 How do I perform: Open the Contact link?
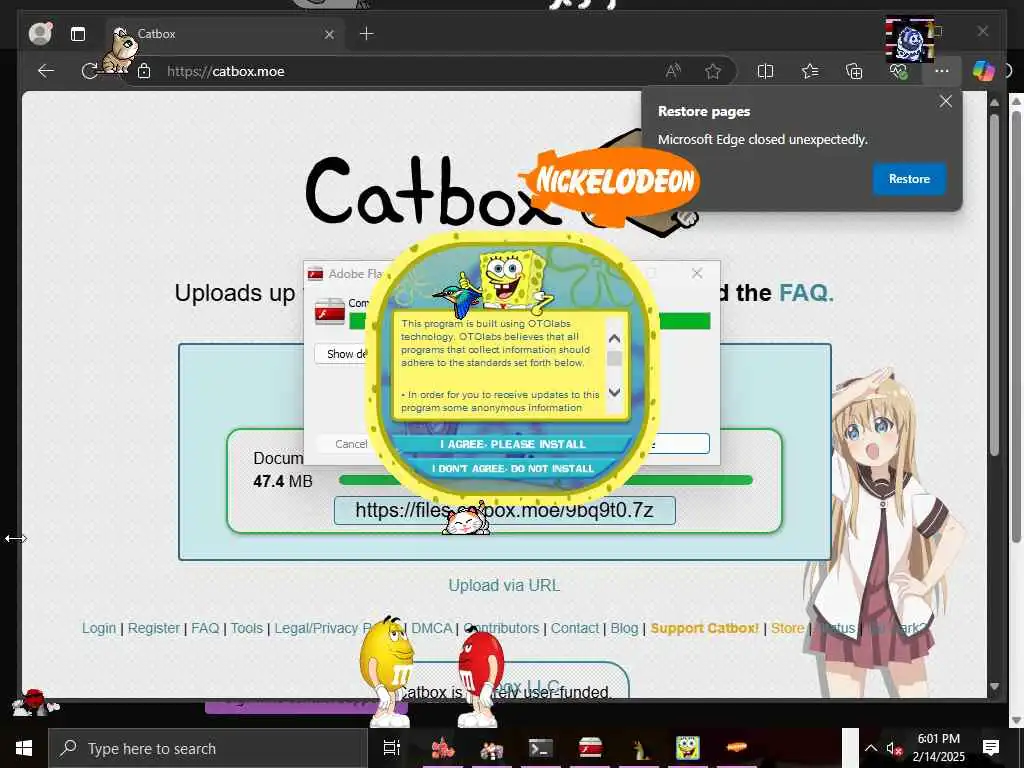click(575, 628)
